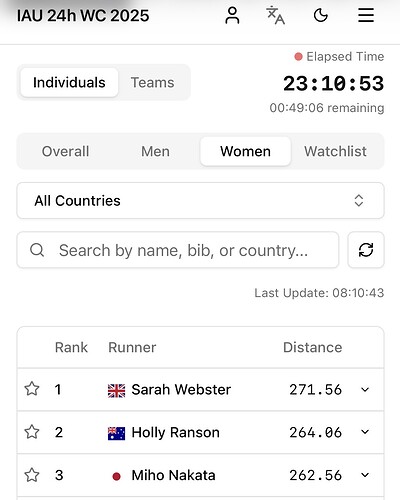Switch to the Teams tab
400x500 pixels.
152,82
